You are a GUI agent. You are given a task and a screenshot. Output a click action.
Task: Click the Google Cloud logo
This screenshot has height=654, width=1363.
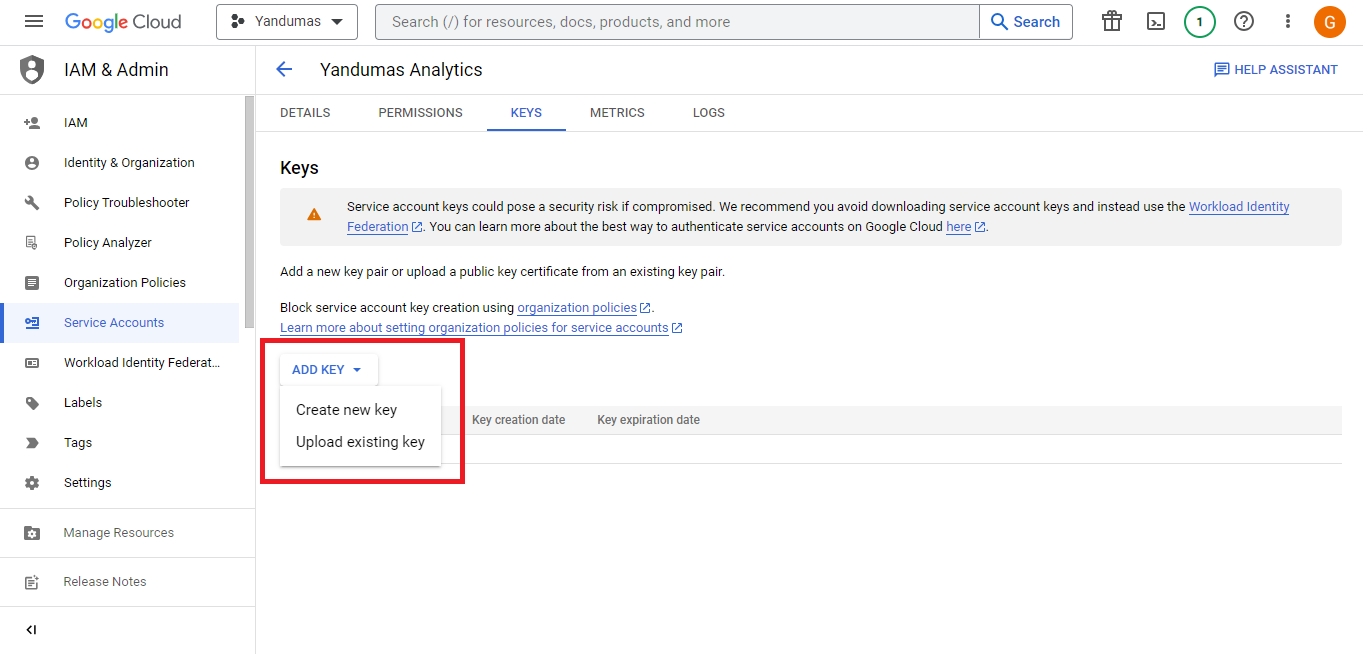click(x=123, y=22)
